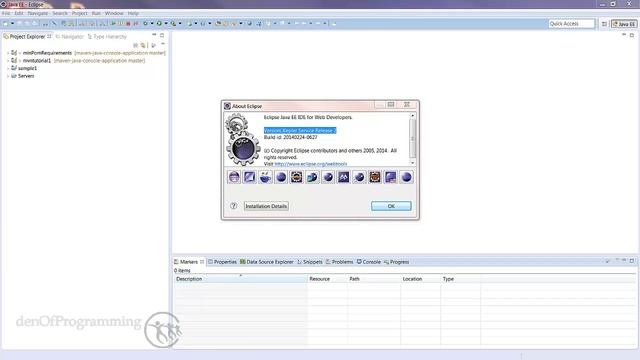Switch to the Console tab
The width and height of the screenshot is (640, 360).
point(369,262)
